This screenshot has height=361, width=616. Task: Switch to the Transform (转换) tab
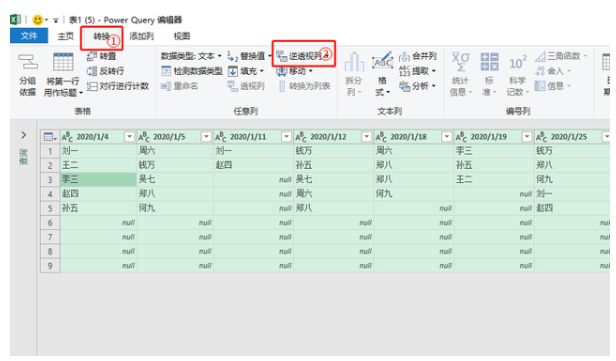point(101,37)
